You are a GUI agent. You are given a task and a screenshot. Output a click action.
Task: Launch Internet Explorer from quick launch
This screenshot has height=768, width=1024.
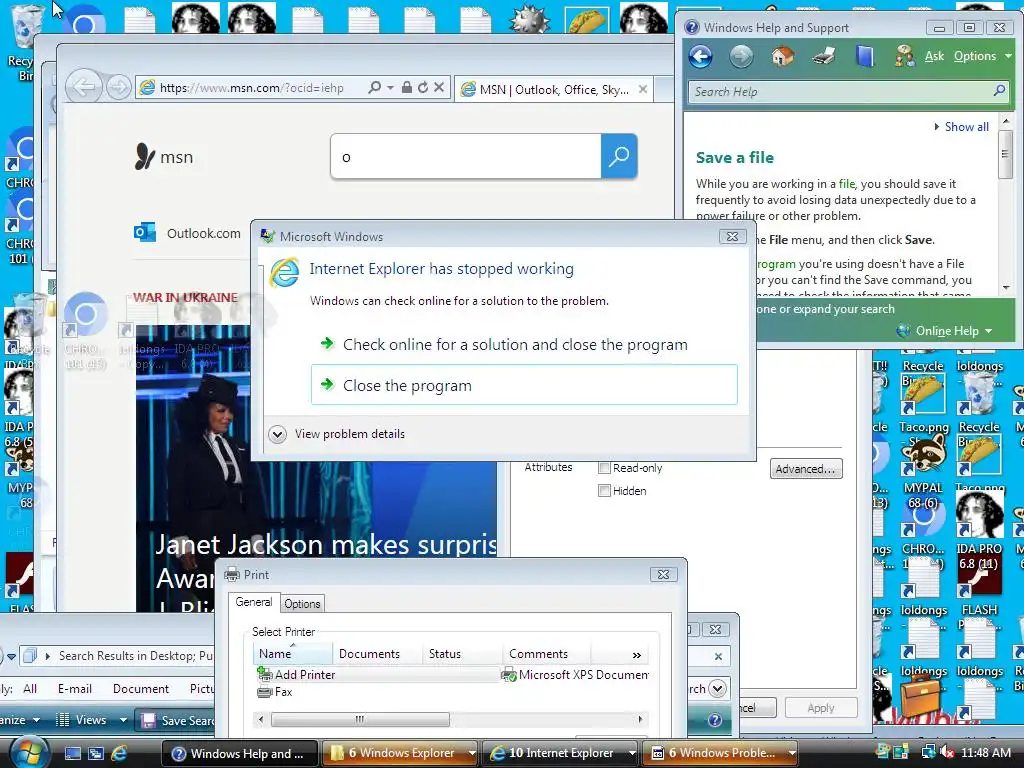[119, 753]
